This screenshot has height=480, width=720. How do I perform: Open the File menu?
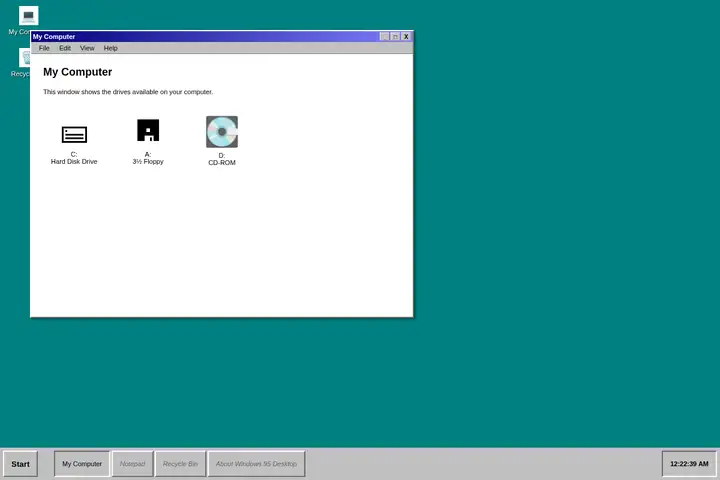tap(44, 48)
